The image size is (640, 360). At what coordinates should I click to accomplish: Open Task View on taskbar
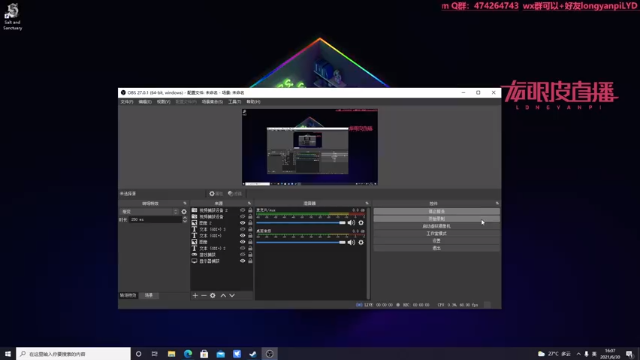[155, 354]
